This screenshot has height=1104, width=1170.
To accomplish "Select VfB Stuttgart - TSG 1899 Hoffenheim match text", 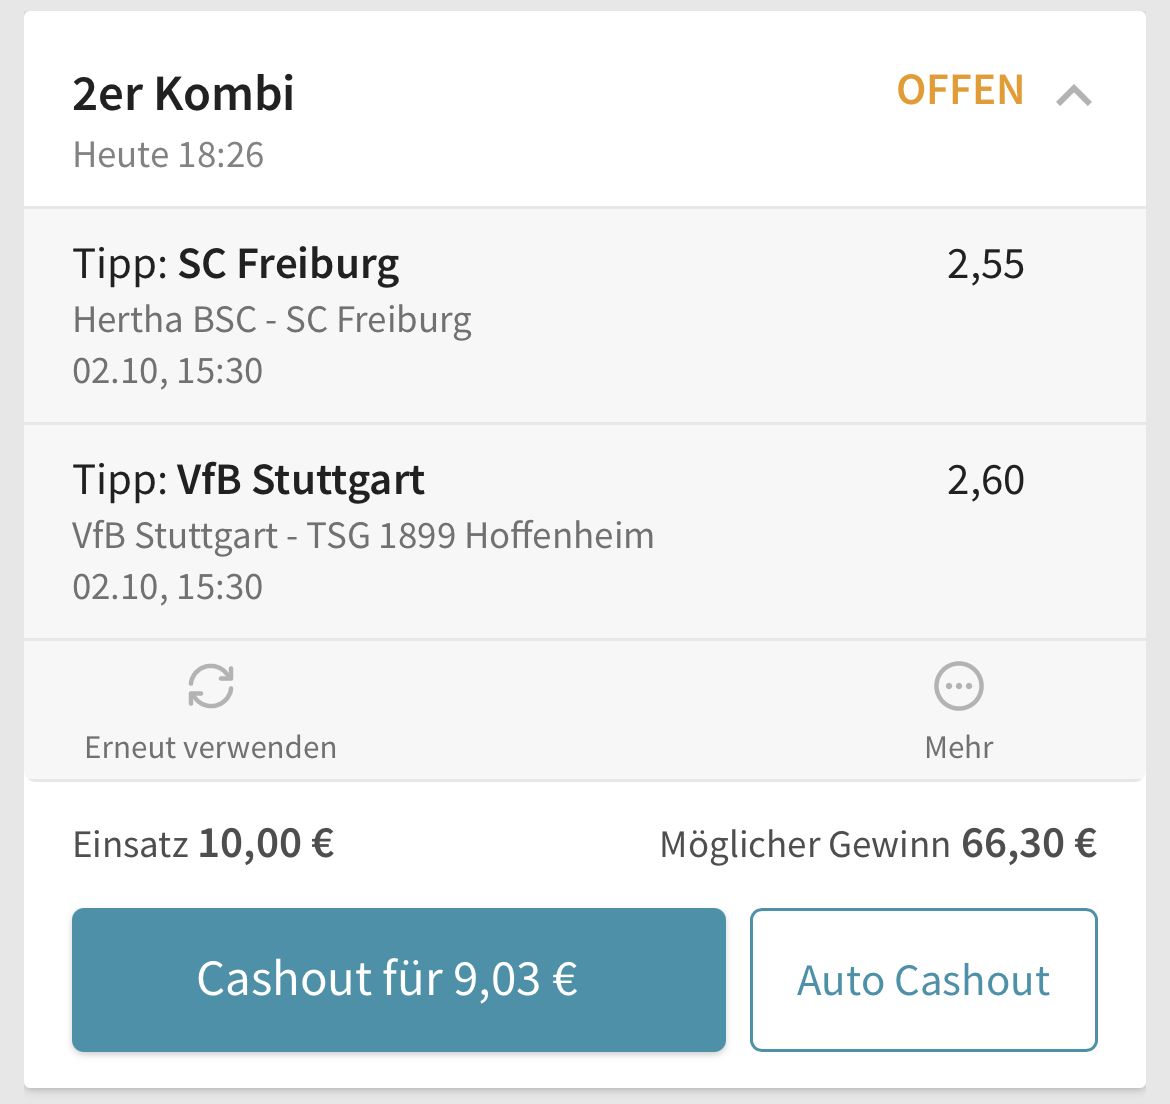I will 363,536.
